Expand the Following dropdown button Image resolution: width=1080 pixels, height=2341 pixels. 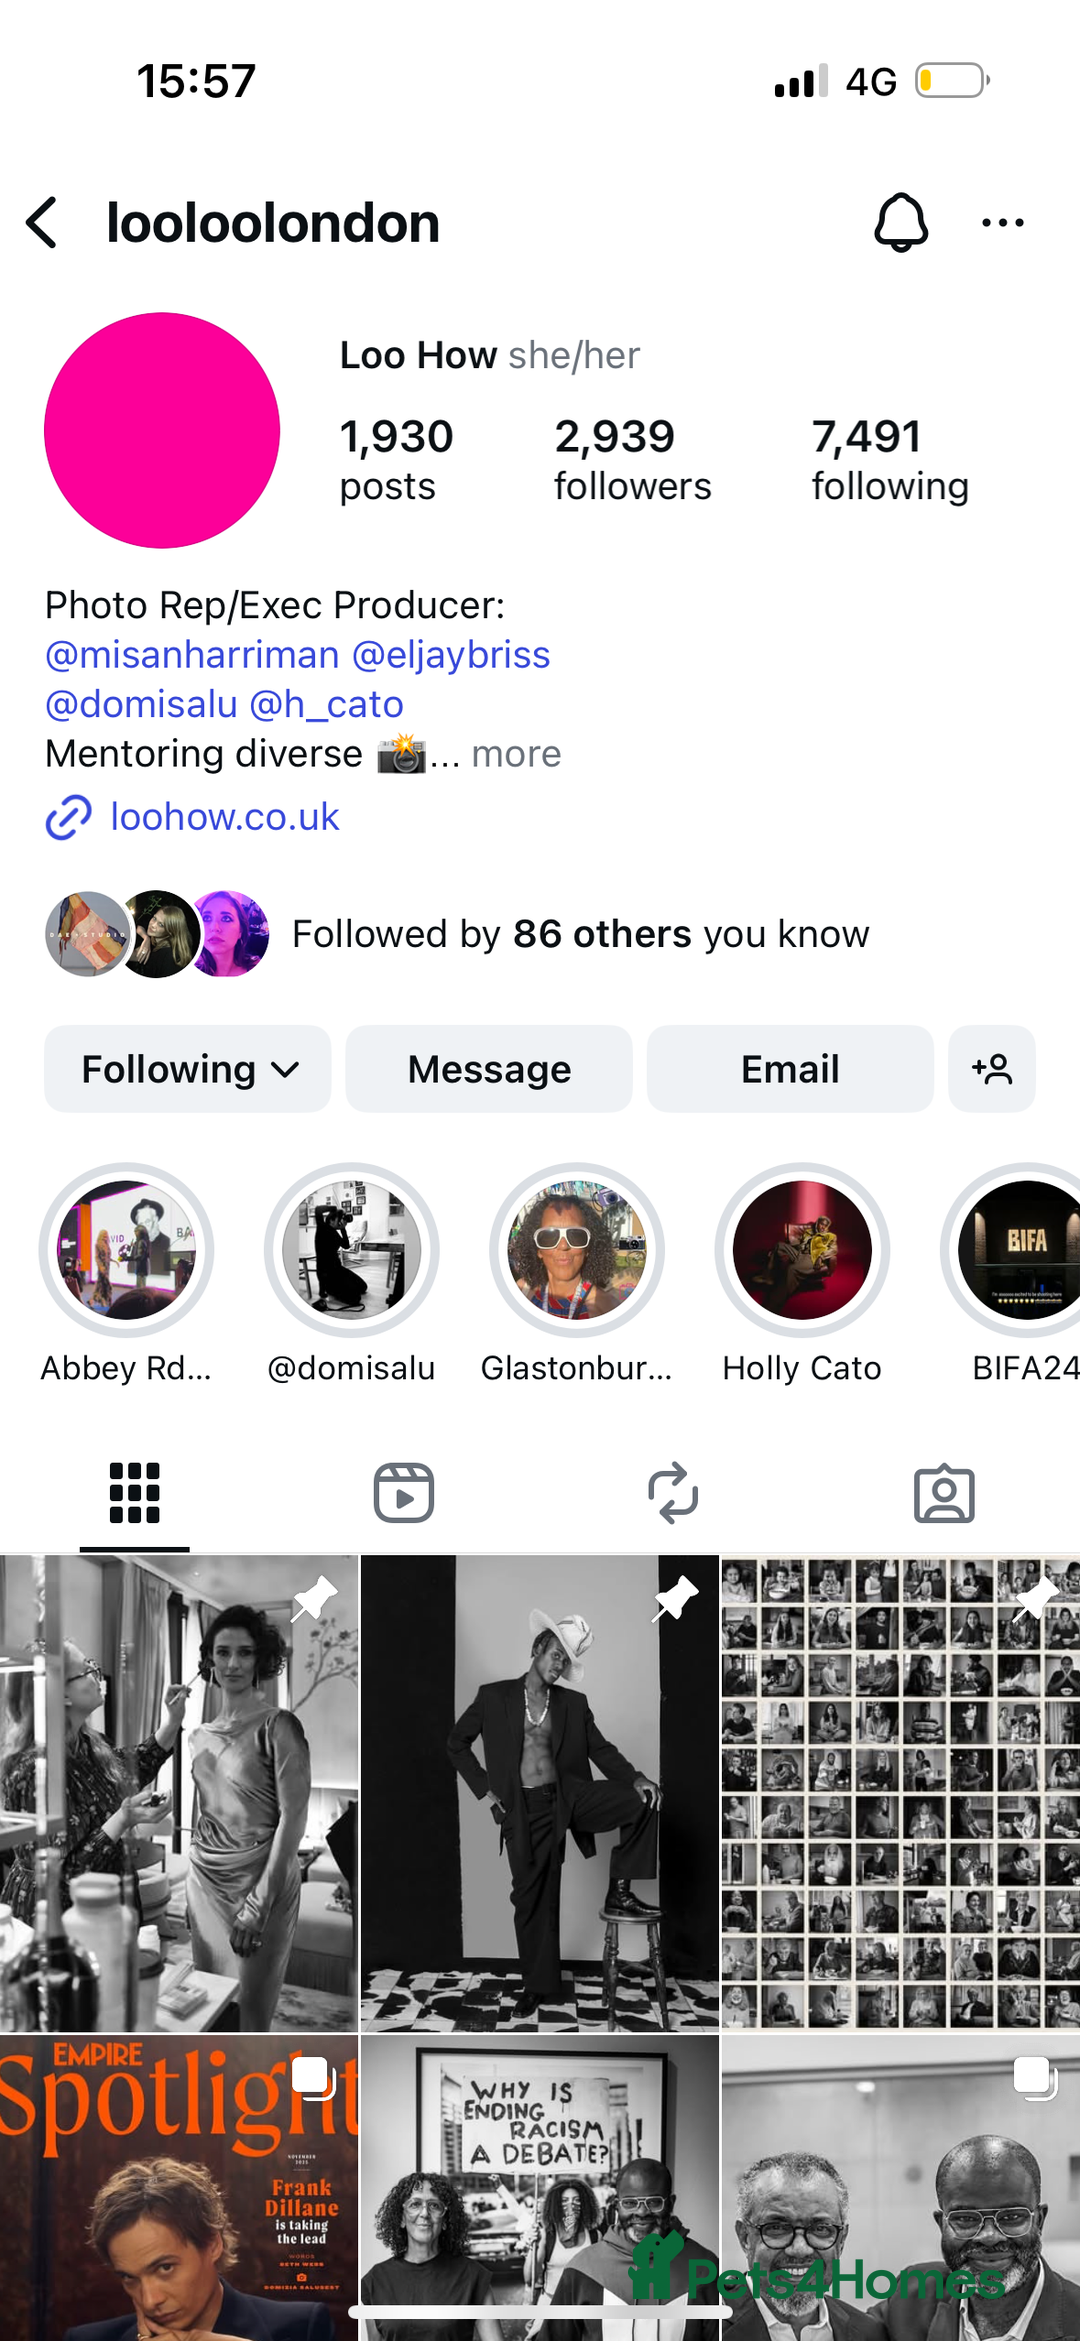click(188, 1069)
